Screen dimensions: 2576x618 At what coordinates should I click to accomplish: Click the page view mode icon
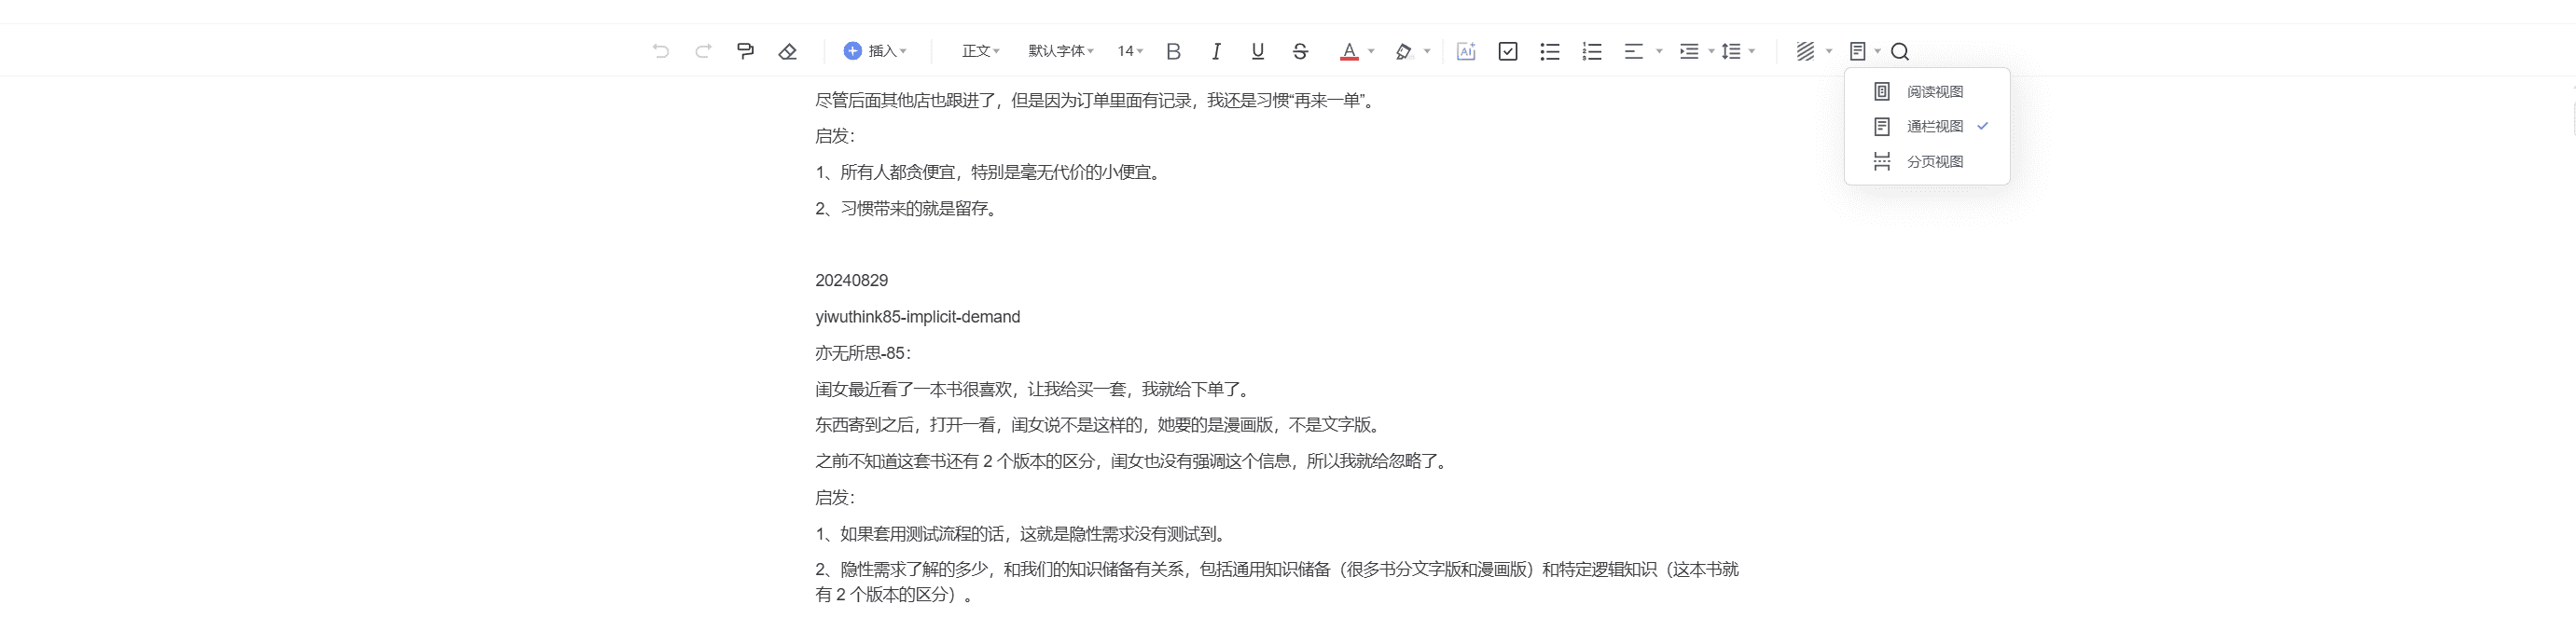point(1858,51)
